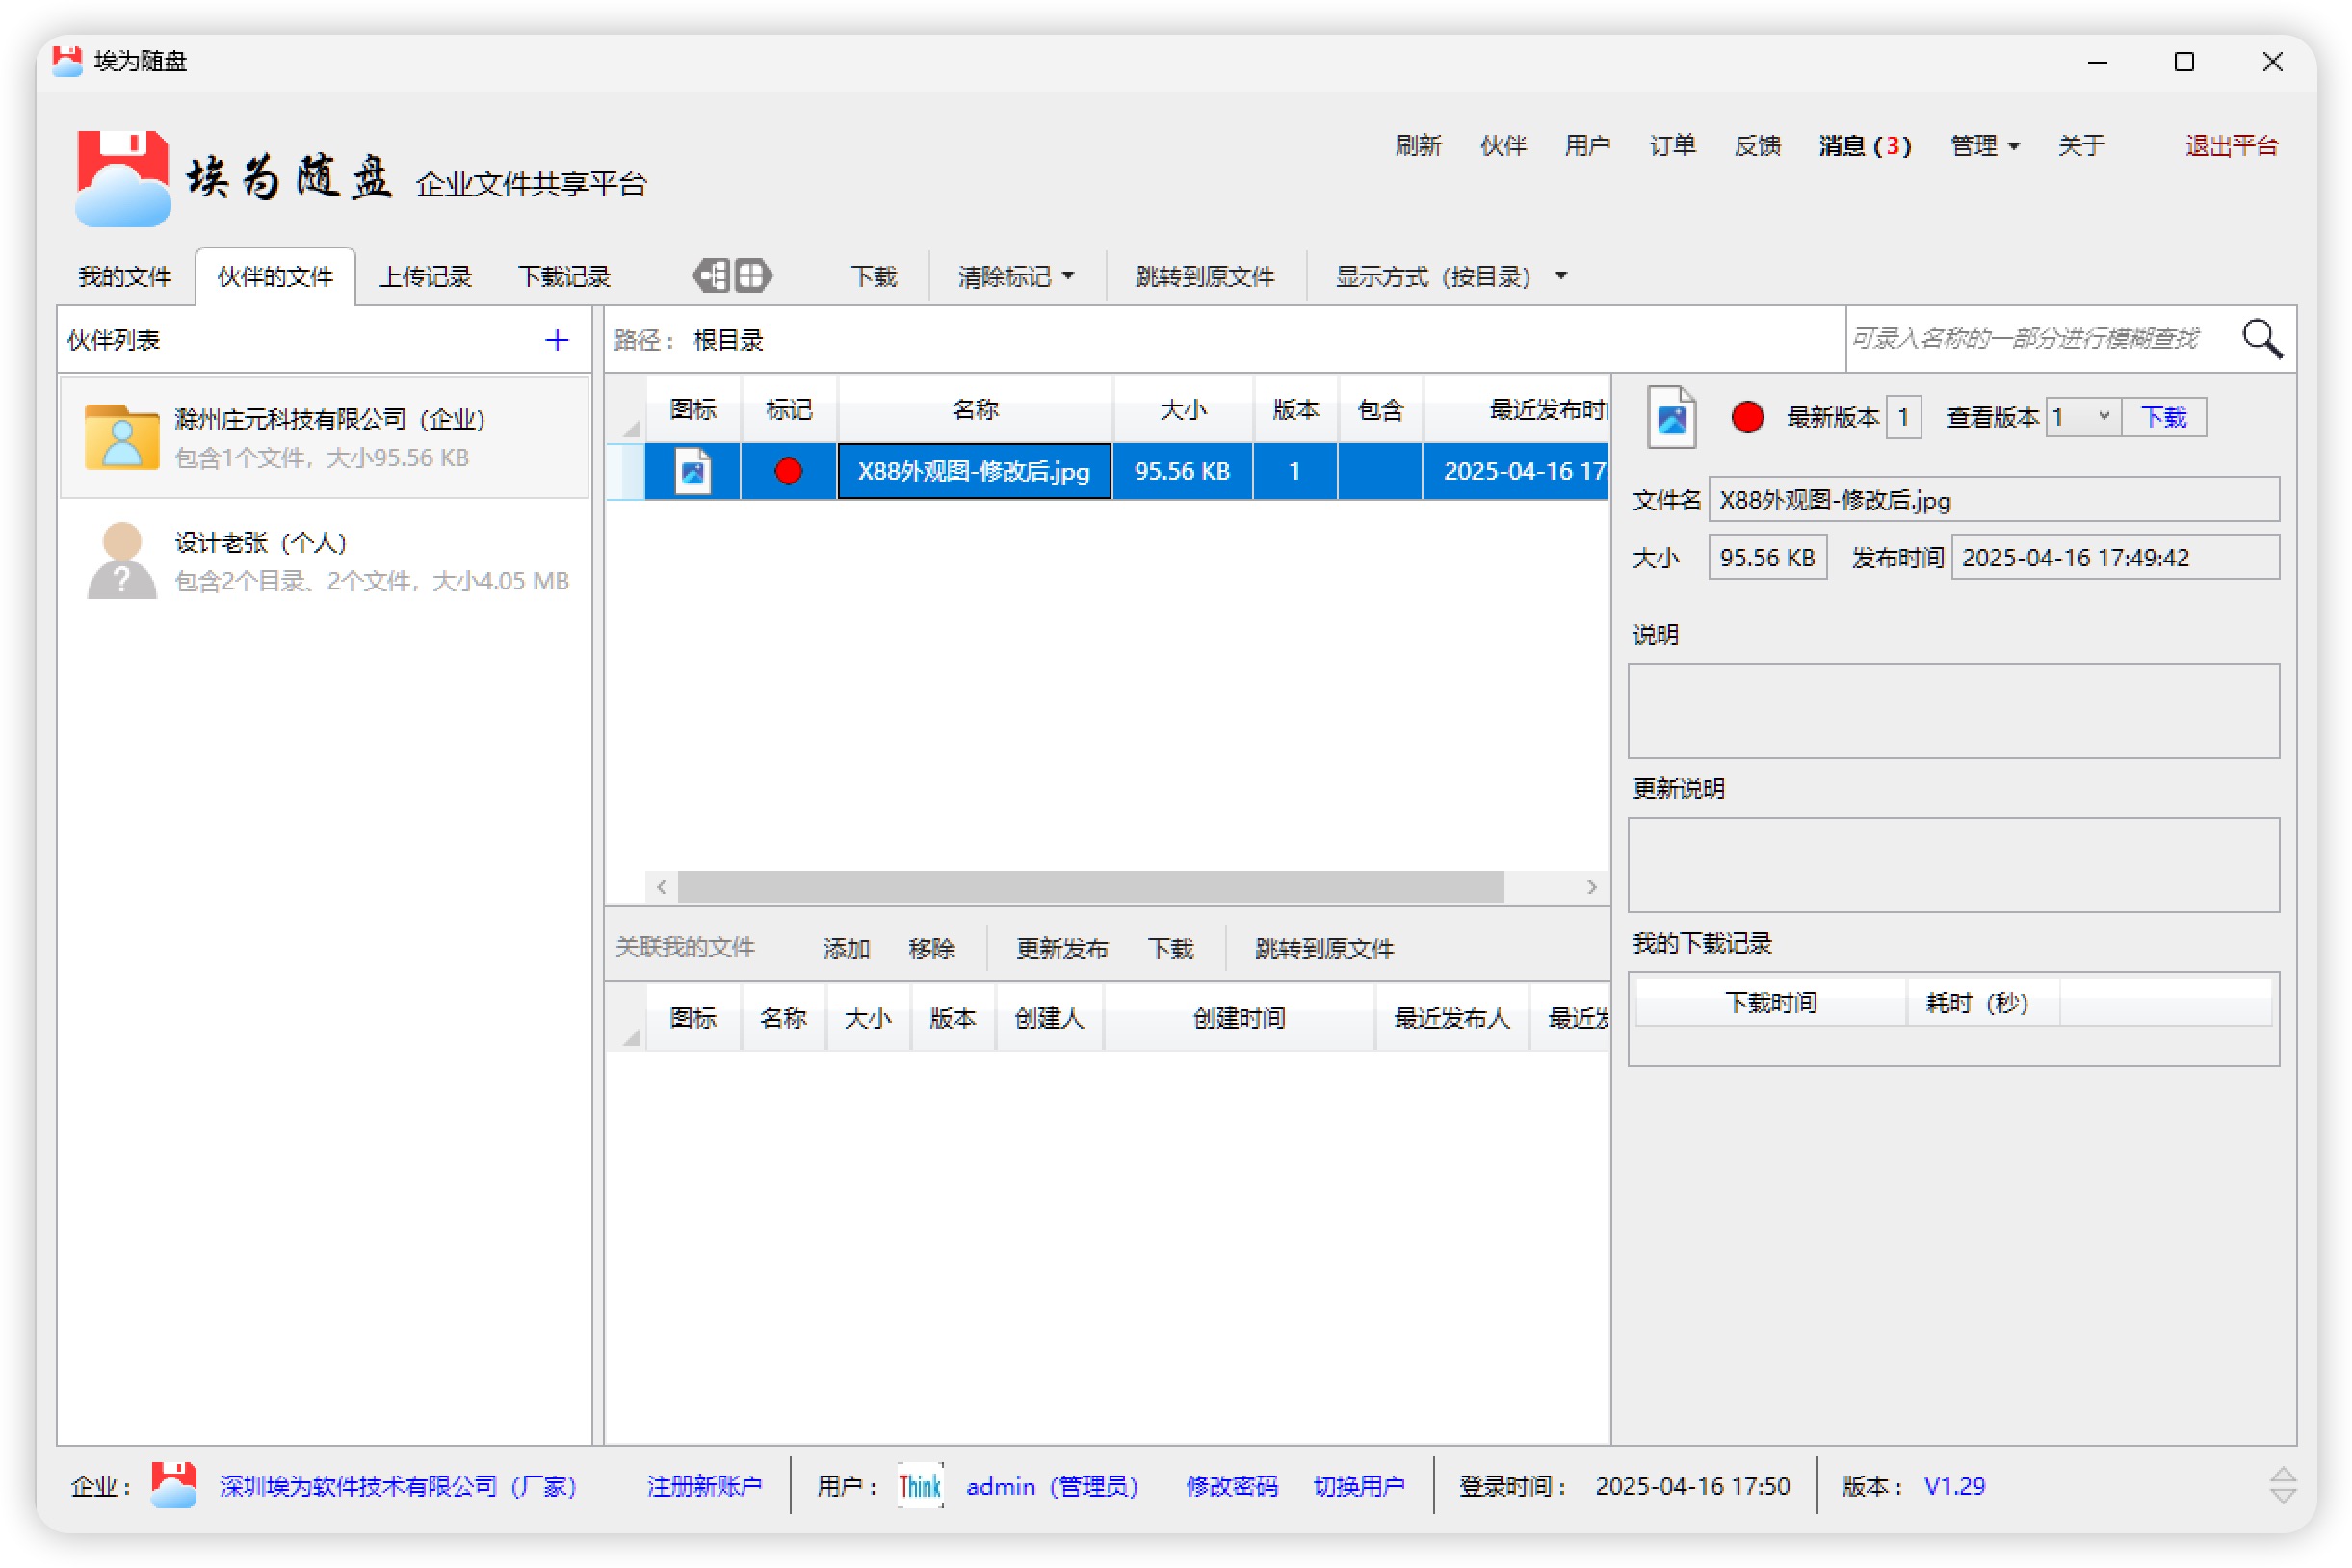This screenshot has width=2352, height=1568.
Task: Select partner 滁州庄元科技有限公司（企业）
Action: pos(324,436)
